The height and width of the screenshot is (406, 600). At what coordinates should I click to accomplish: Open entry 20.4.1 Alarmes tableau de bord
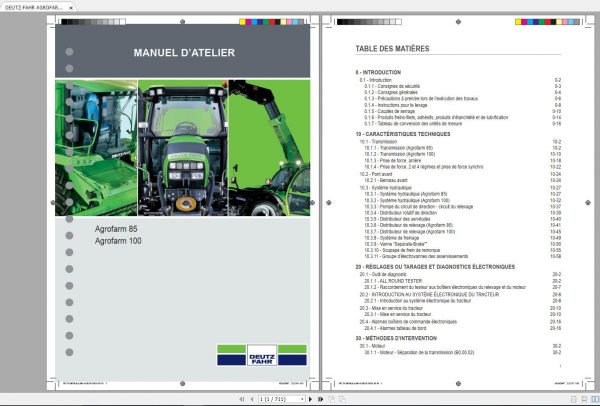click(395, 328)
